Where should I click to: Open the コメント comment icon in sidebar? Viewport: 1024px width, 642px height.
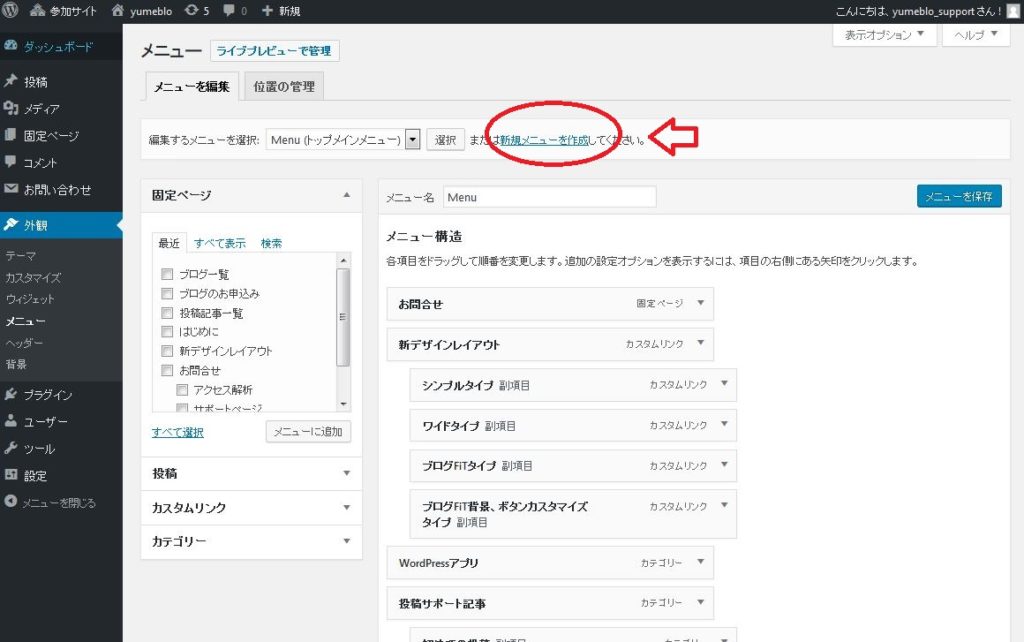pyautogui.click(x=10, y=161)
